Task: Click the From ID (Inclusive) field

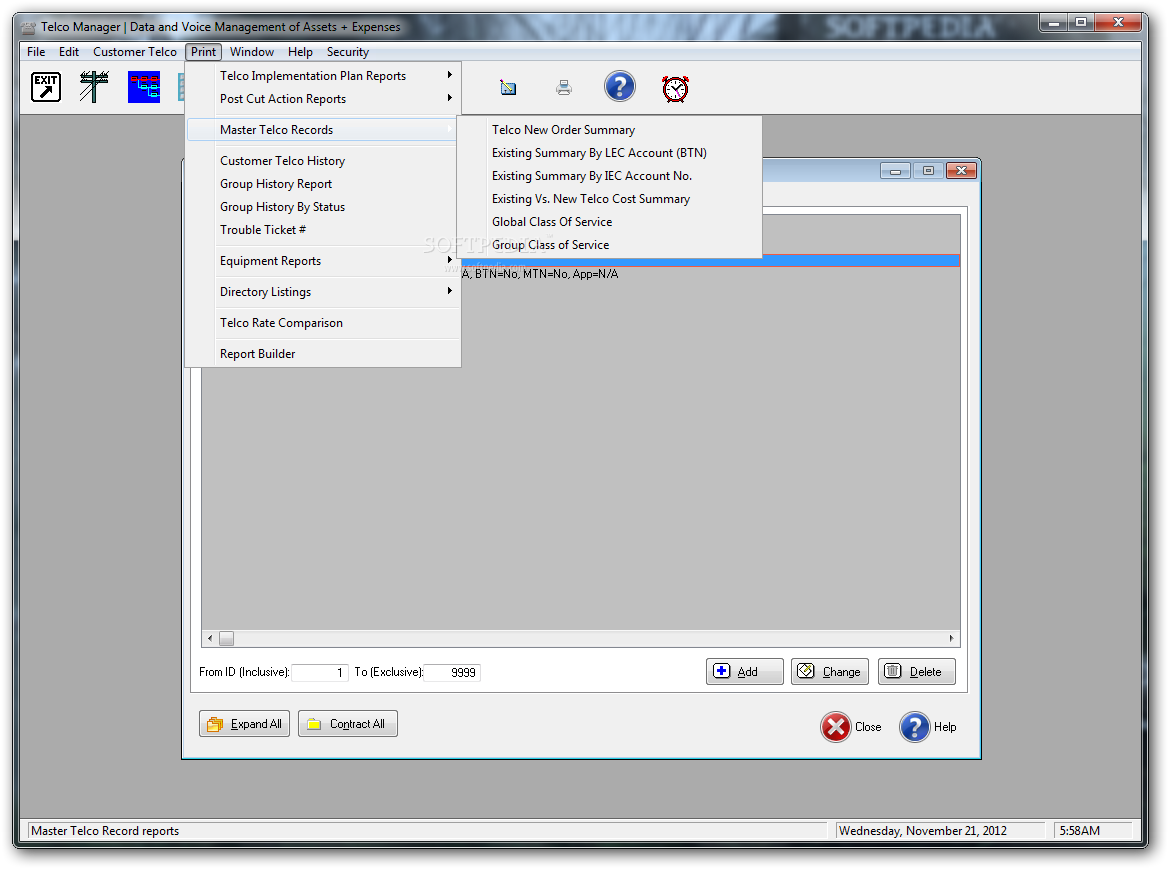Action: (x=320, y=672)
